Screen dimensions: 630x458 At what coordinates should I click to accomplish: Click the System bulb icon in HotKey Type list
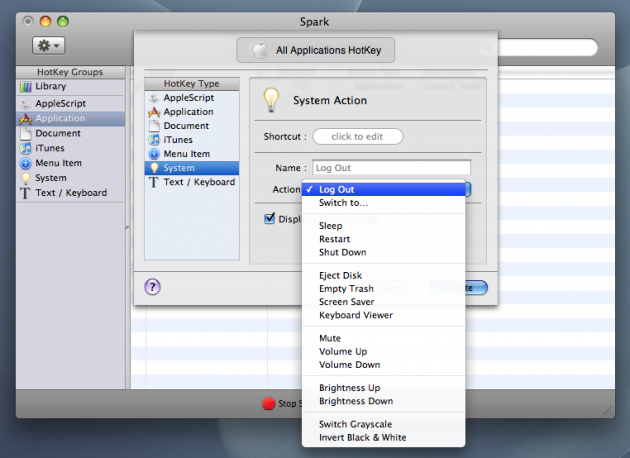(x=154, y=168)
